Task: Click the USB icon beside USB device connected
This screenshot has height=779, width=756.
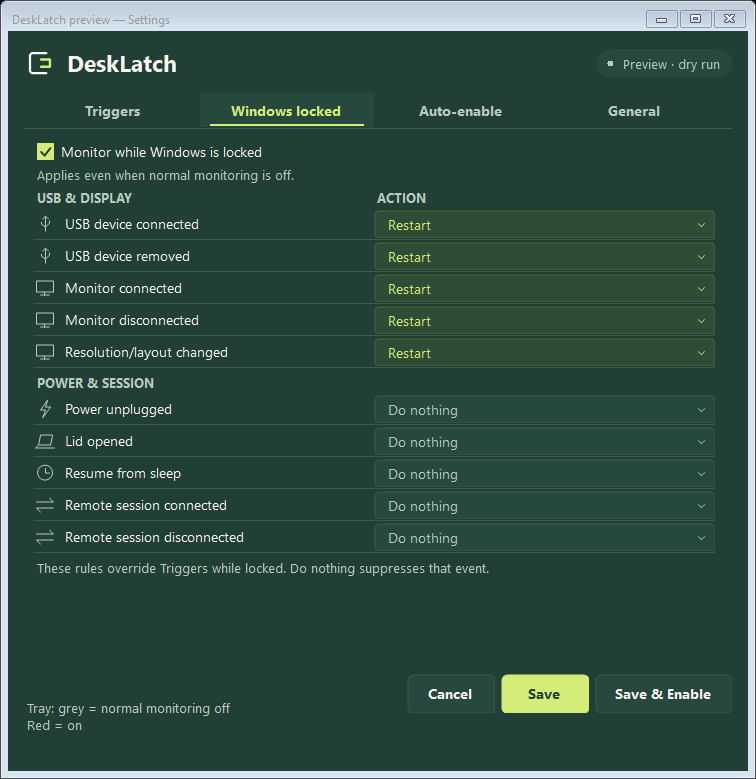Action: (x=45, y=224)
